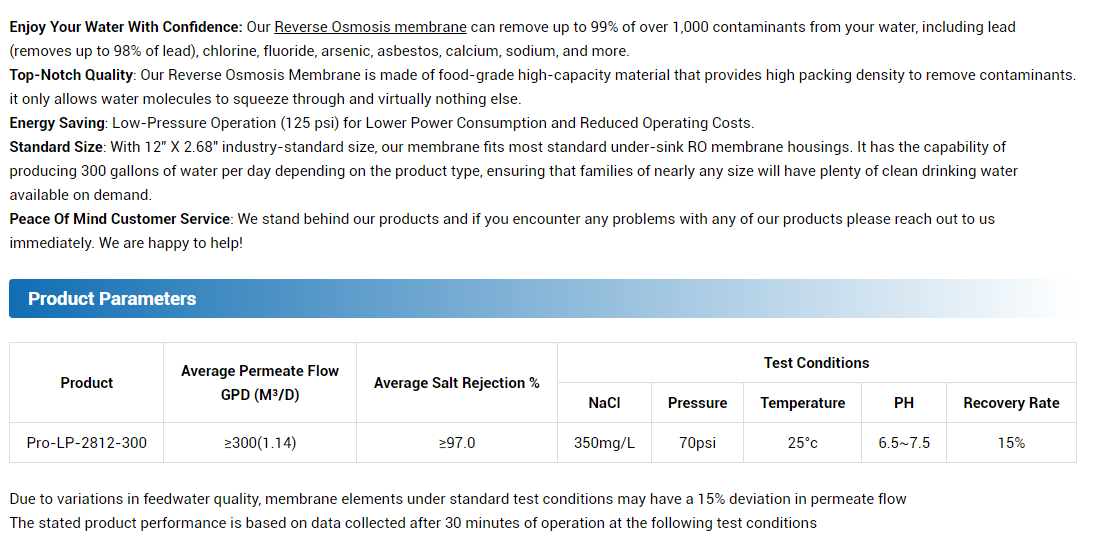Click the ≥97.0 salt rejection value

click(x=457, y=443)
